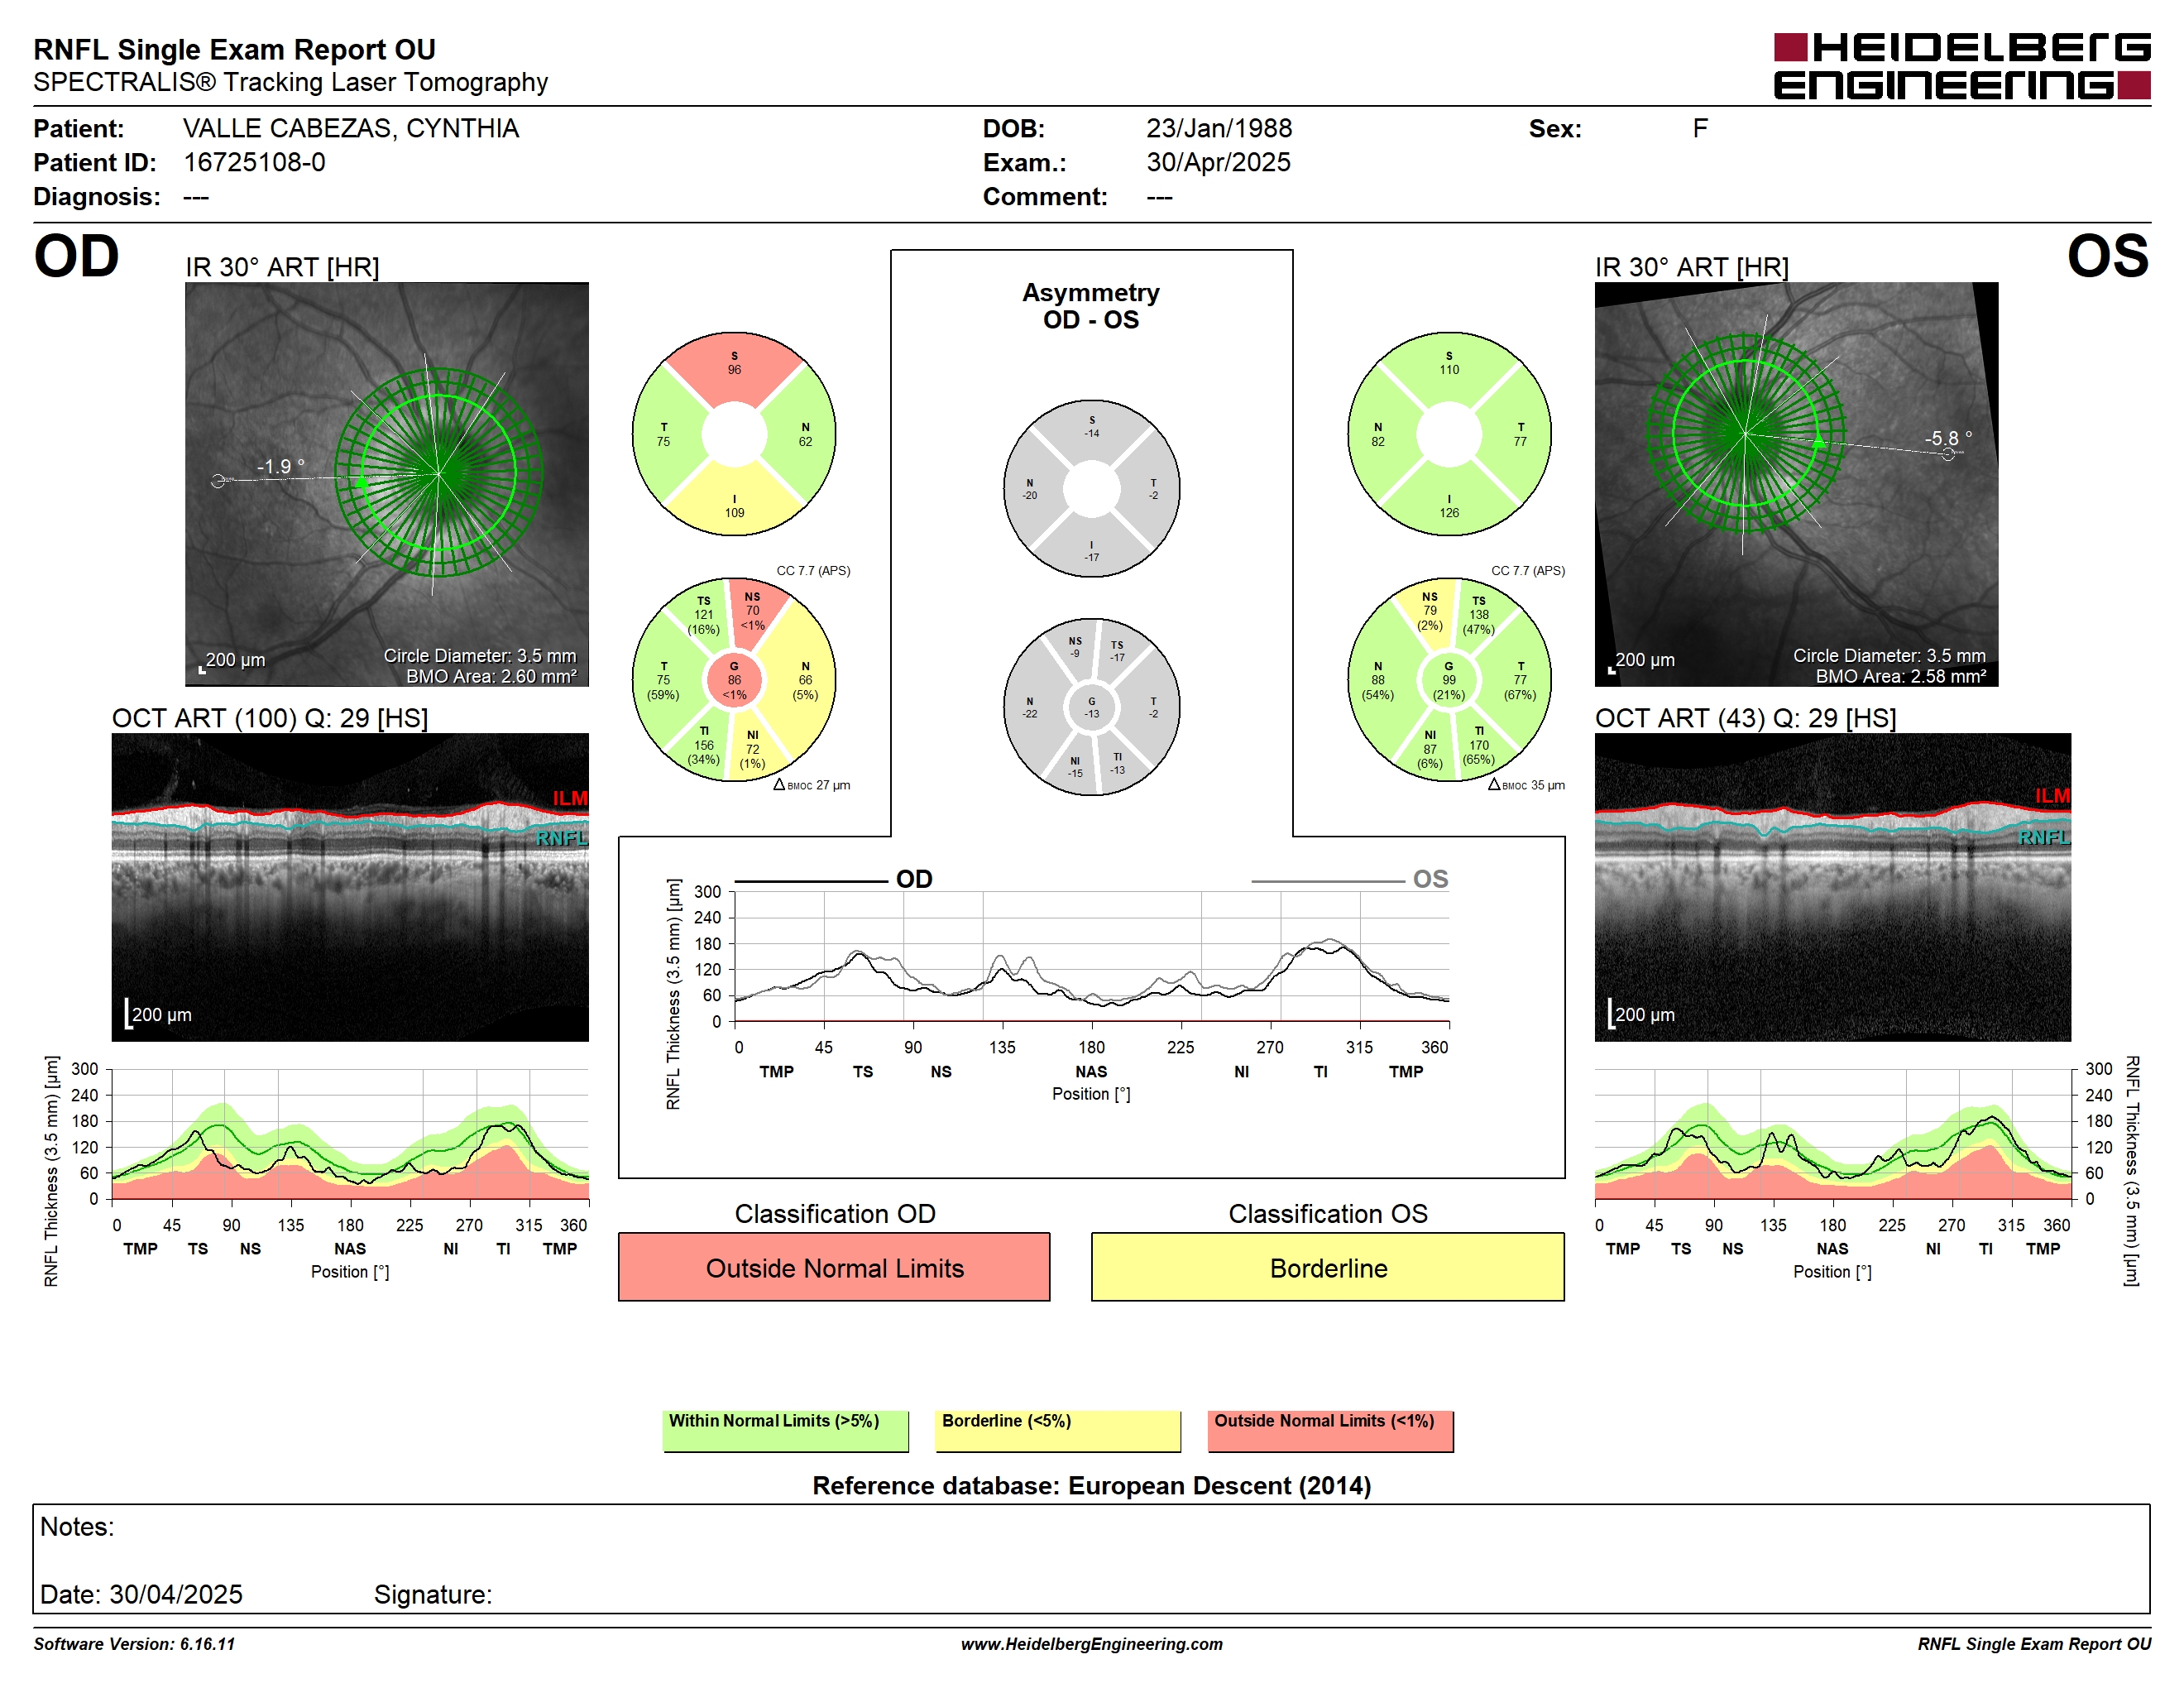Click the OS NI sector value 87
The width and height of the screenshot is (2184, 1688).
pyautogui.click(x=1430, y=749)
